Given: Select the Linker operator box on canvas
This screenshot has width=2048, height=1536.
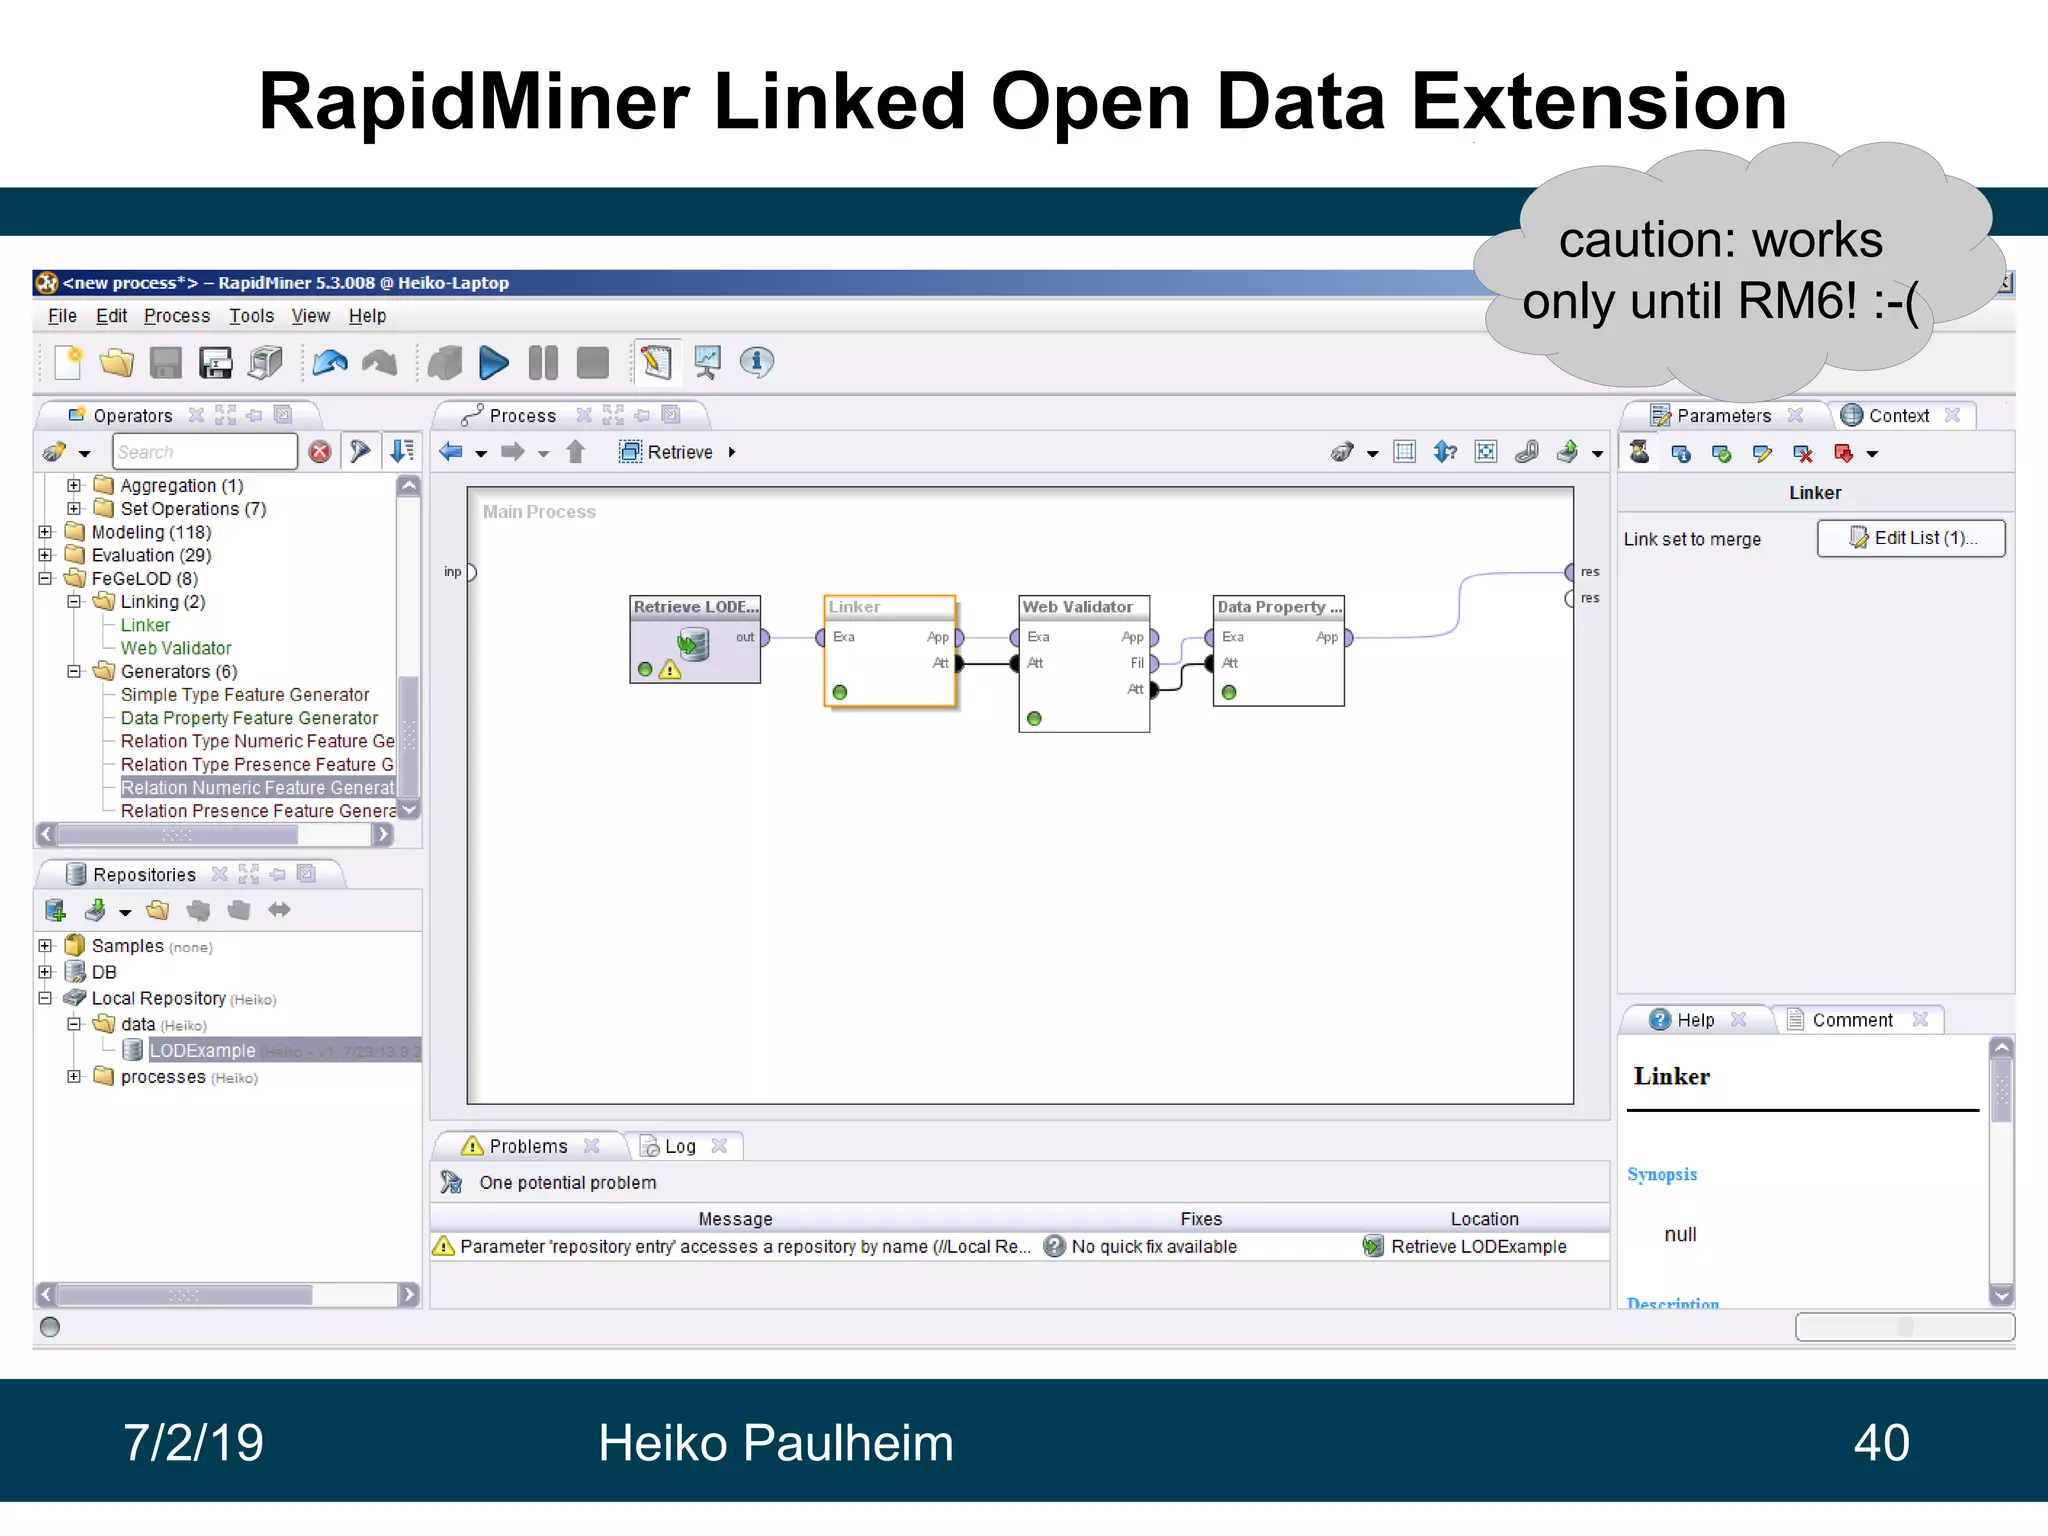Looking at the screenshot, I should tap(889, 651).
